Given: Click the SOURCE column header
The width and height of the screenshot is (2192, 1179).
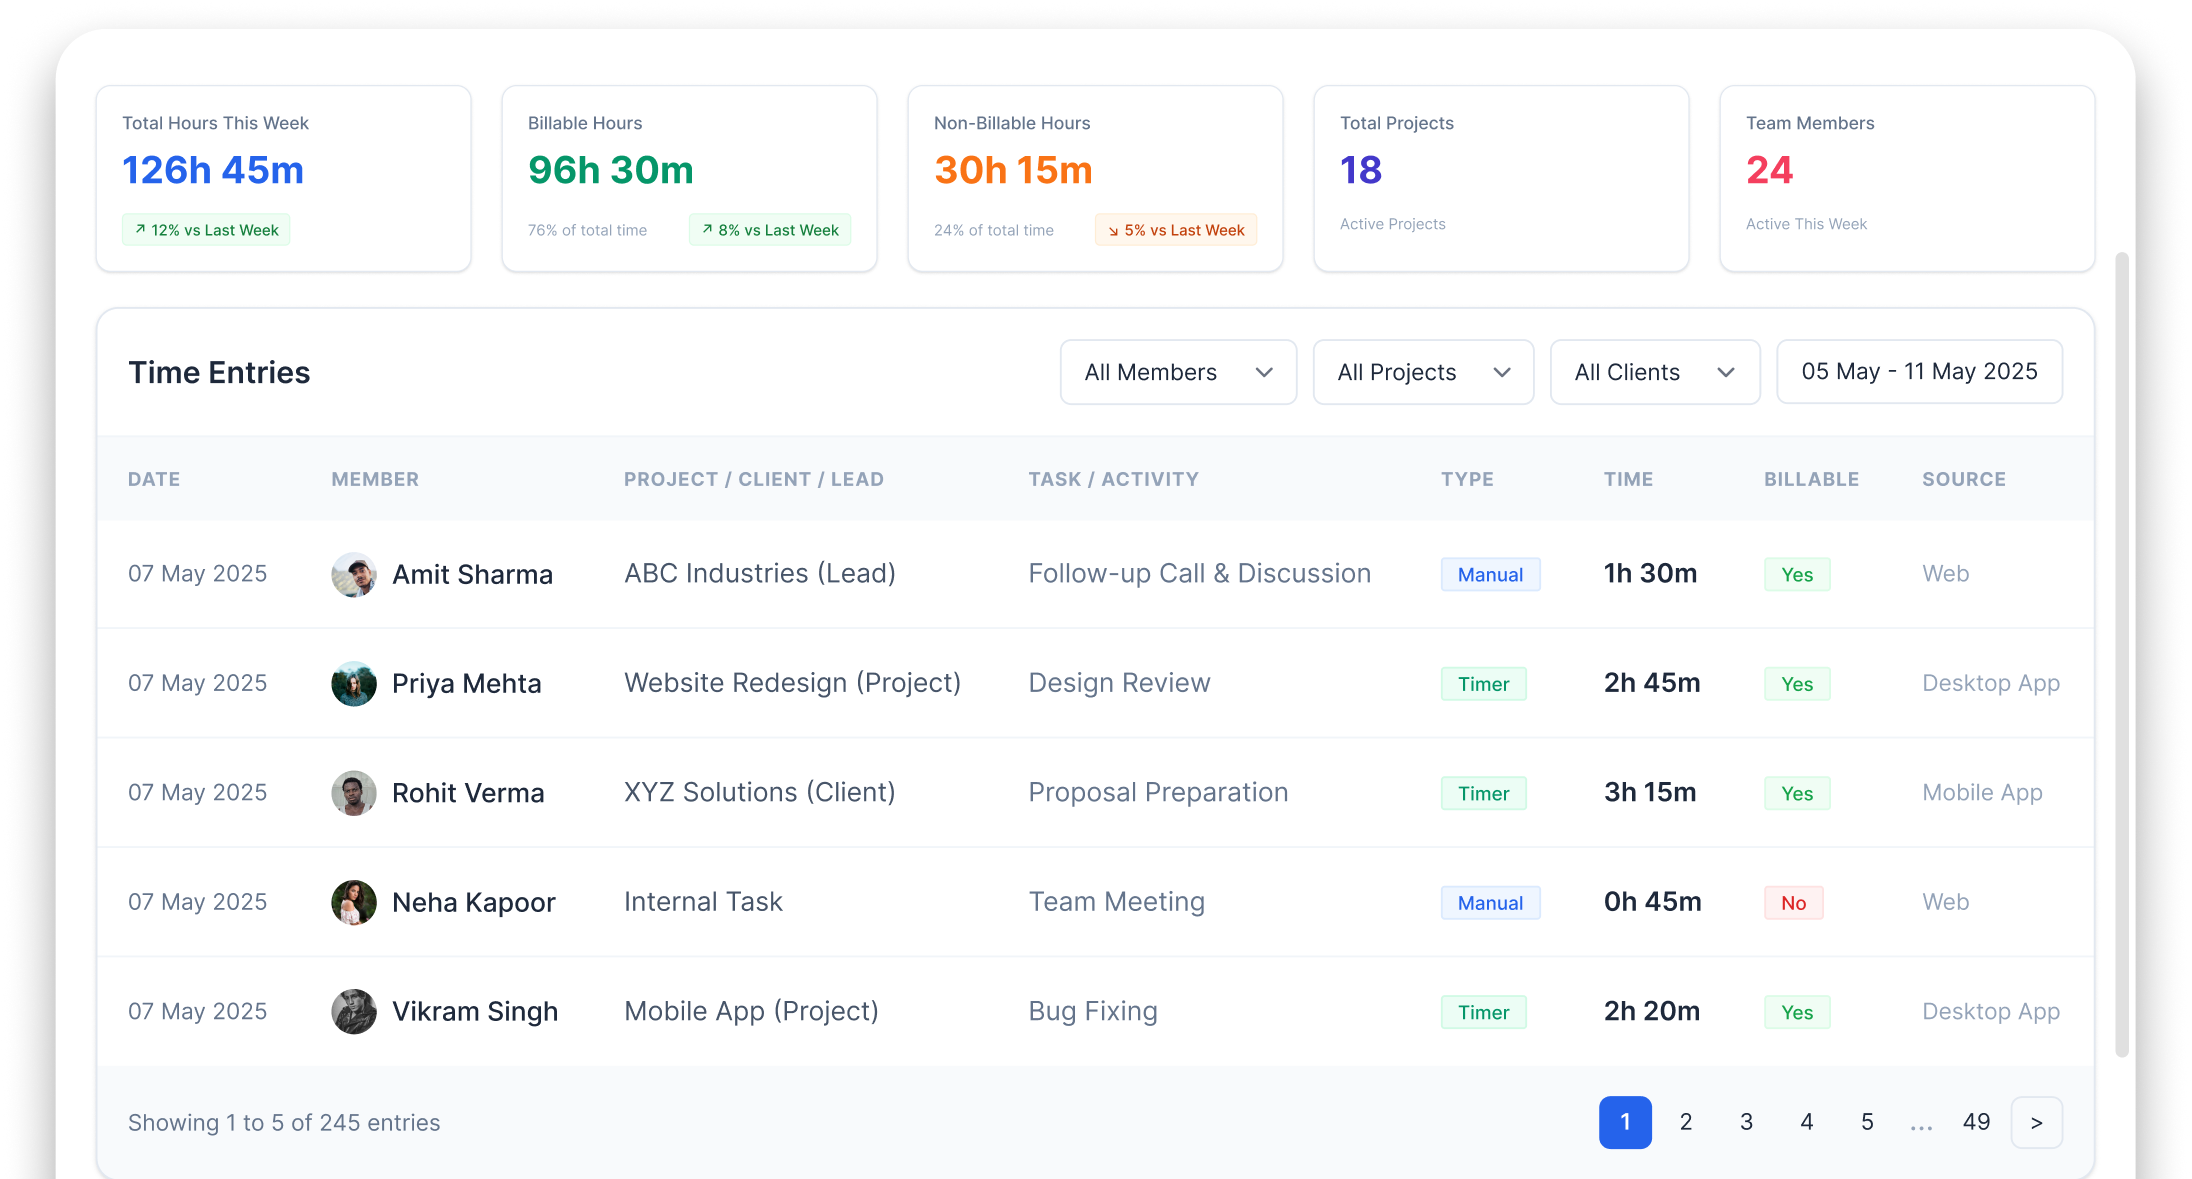Looking at the screenshot, I should [1964, 479].
